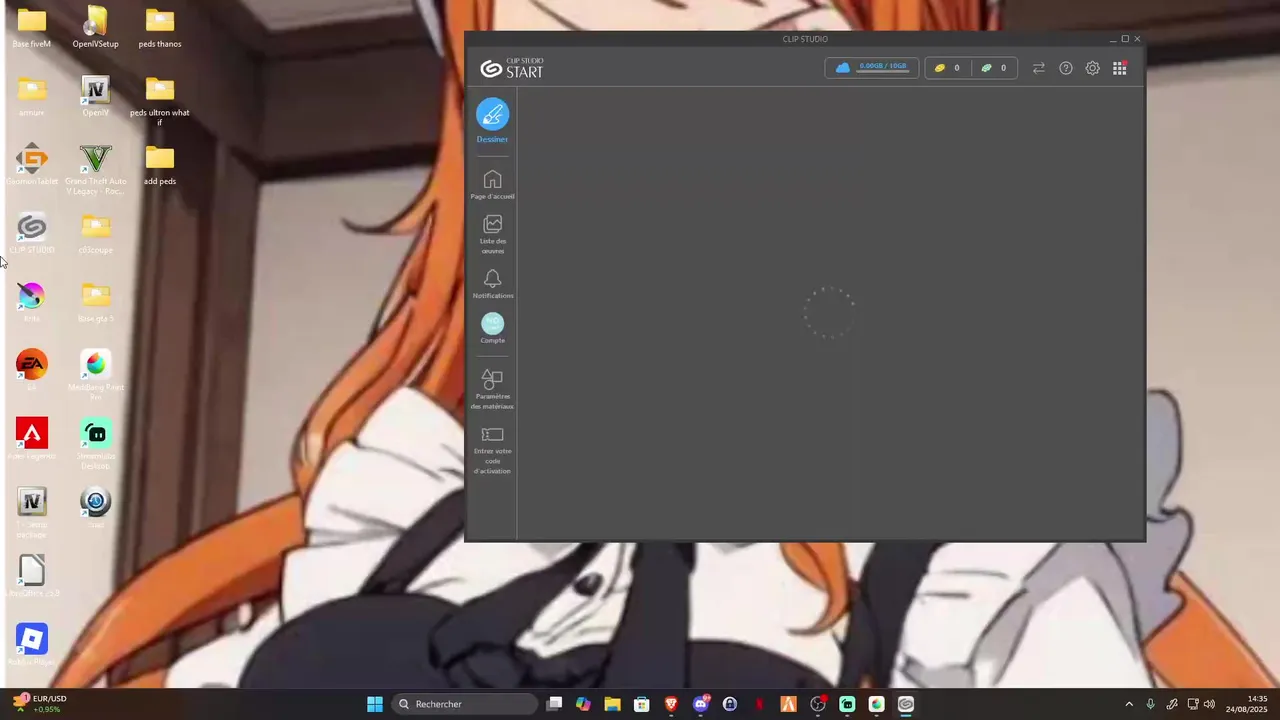Open the Liste des œuvres section
The width and height of the screenshot is (1280, 720).
(x=492, y=235)
